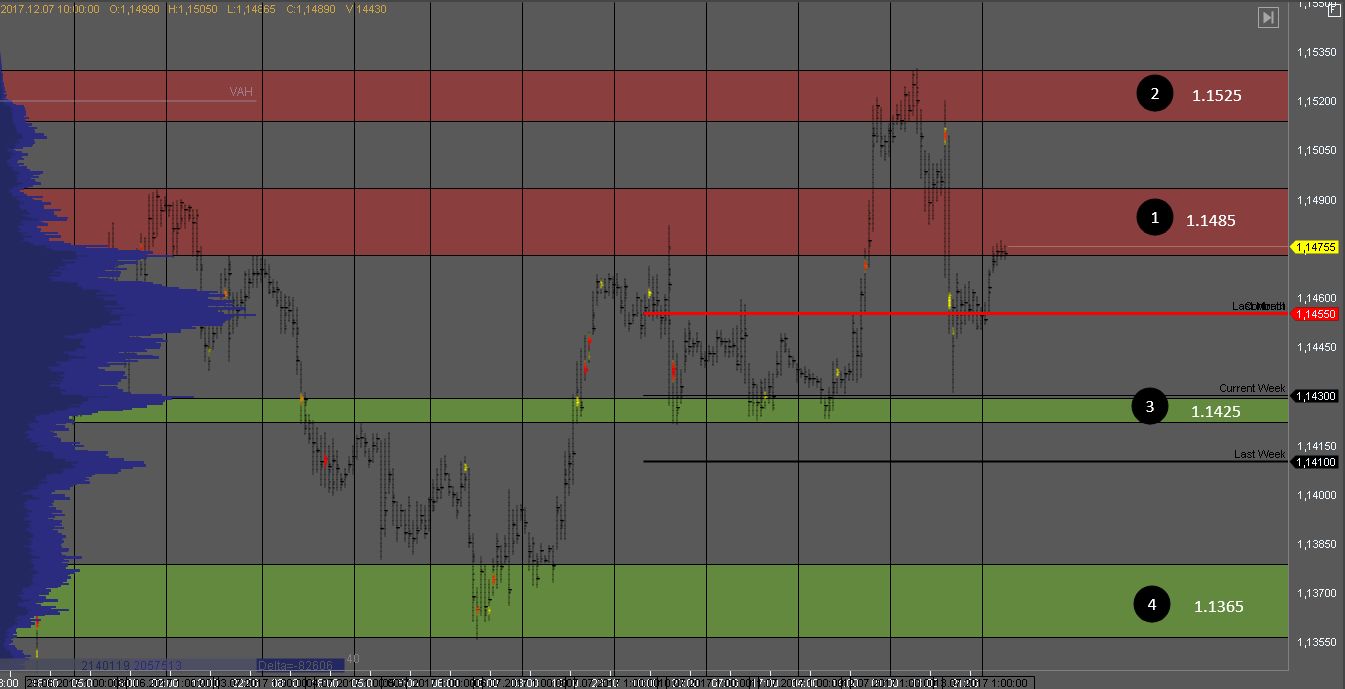Select the 1.1485 resistance zone label
Screen dimensions: 1345x689
click(1211, 220)
